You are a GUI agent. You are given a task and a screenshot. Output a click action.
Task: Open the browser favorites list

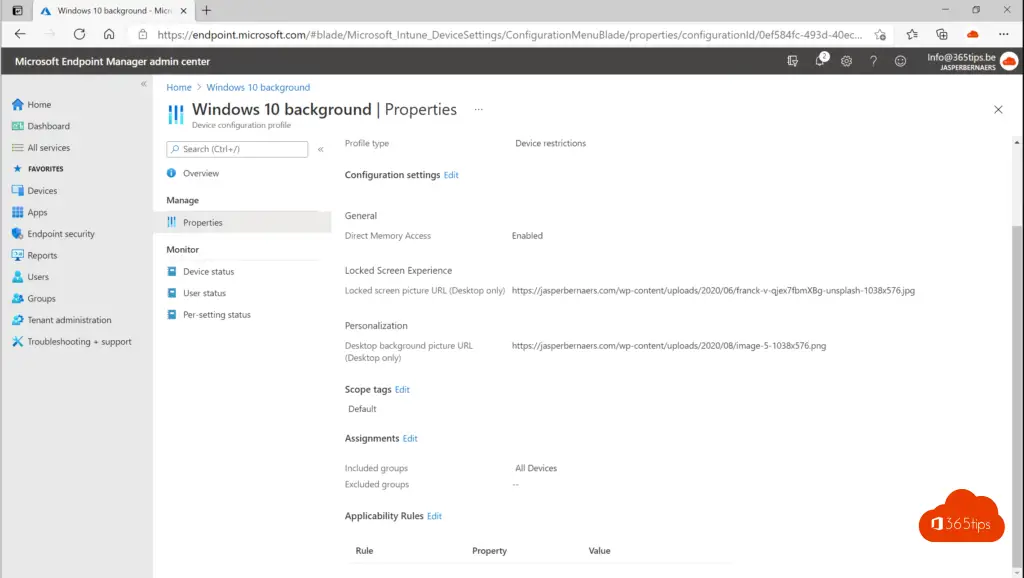click(x=912, y=34)
